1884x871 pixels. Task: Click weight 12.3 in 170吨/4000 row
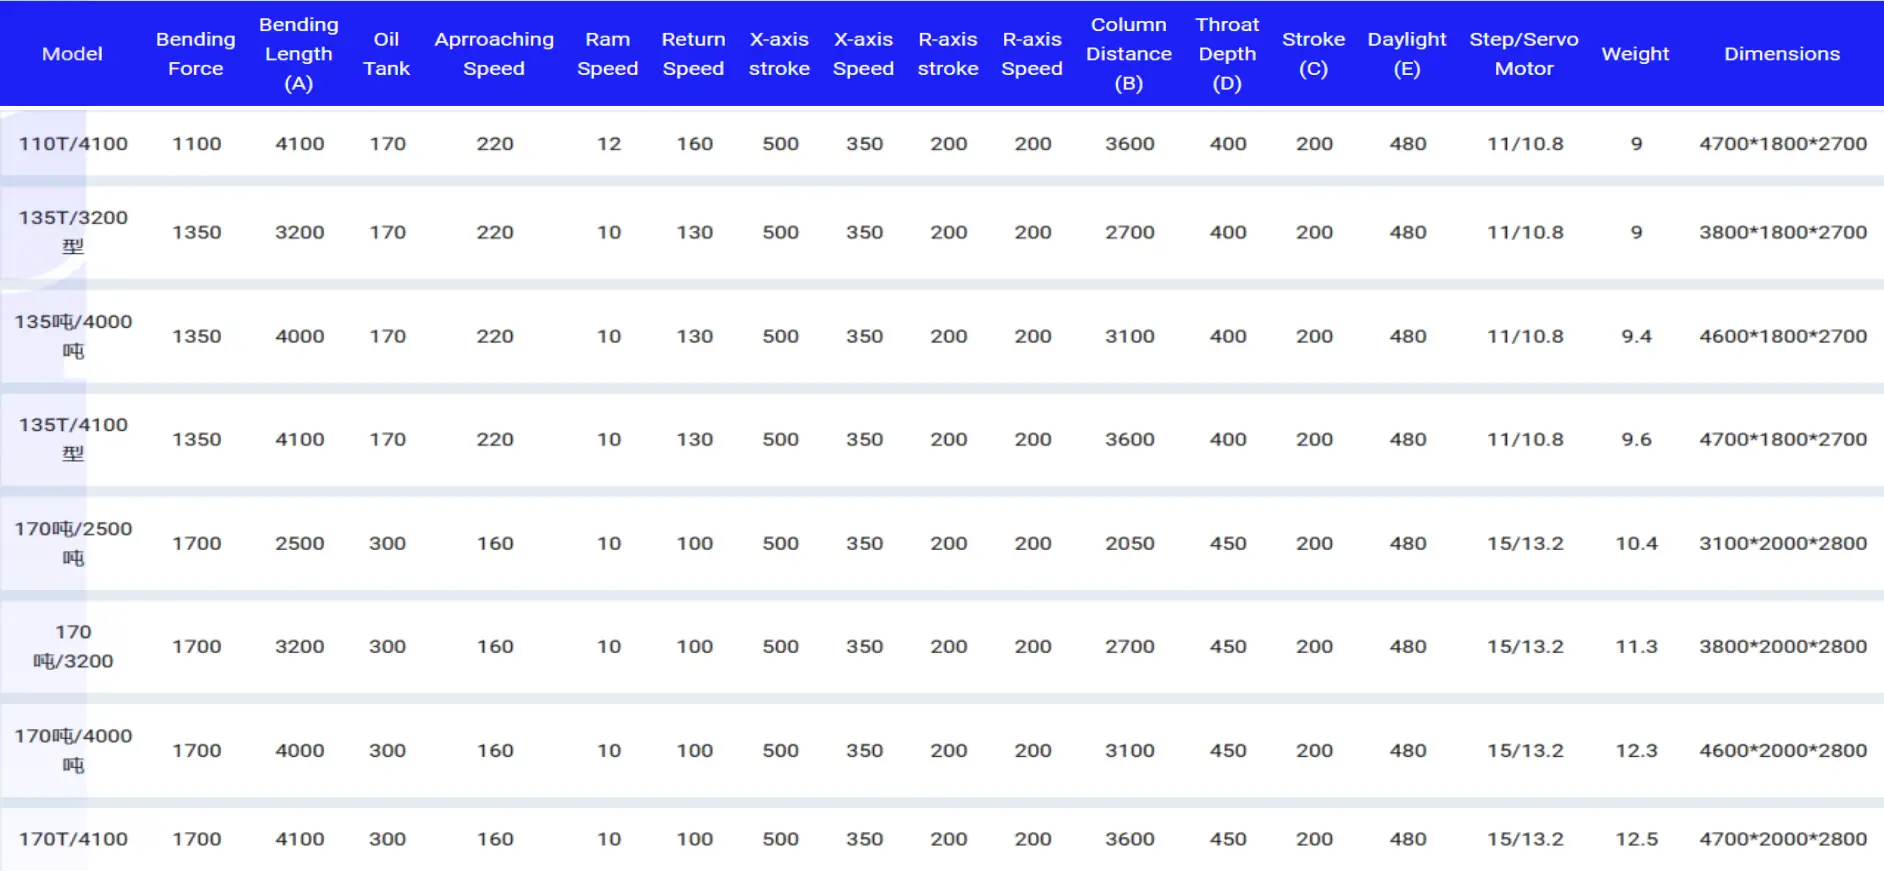point(1636,750)
